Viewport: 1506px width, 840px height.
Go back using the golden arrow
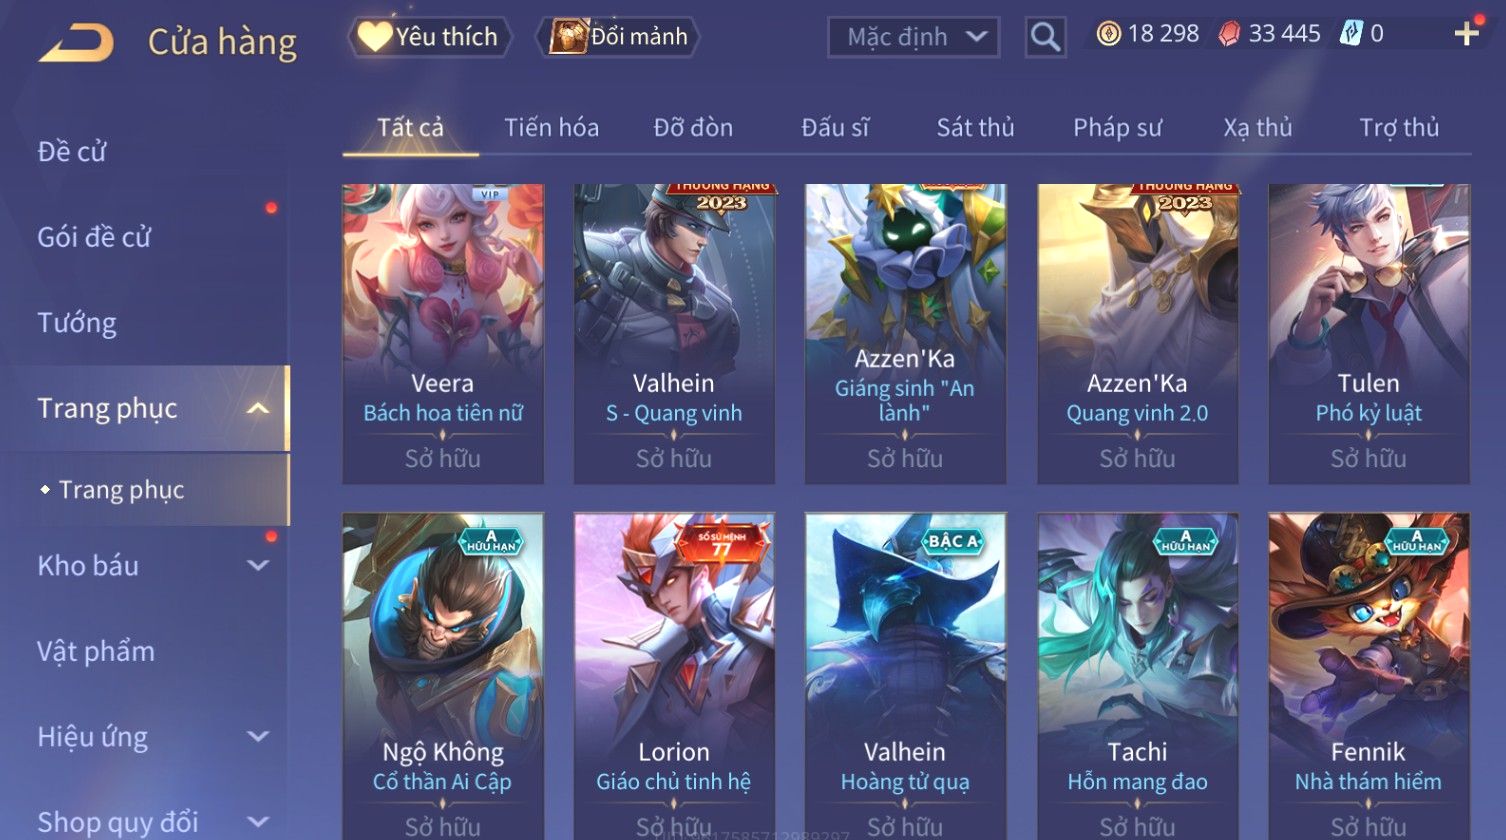coord(76,42)
